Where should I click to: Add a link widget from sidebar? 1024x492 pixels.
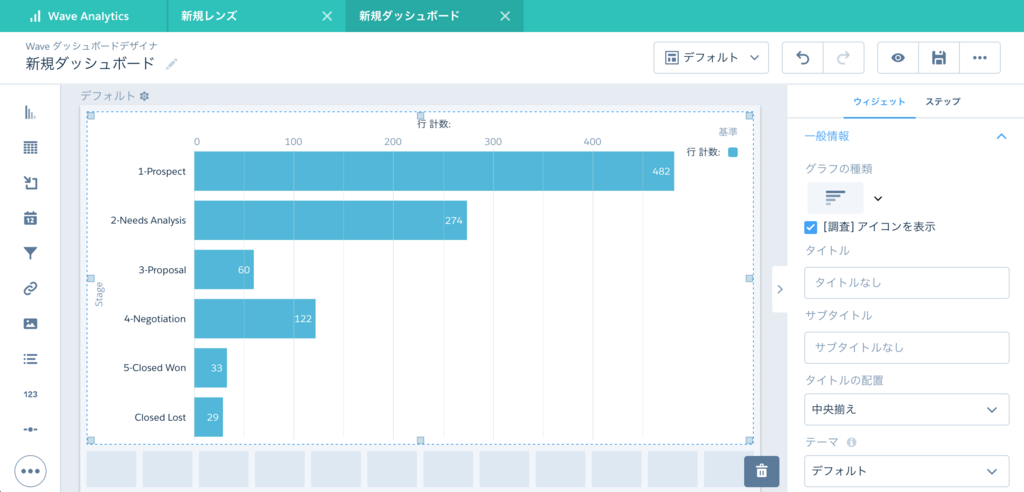click(x=30, y=289)
